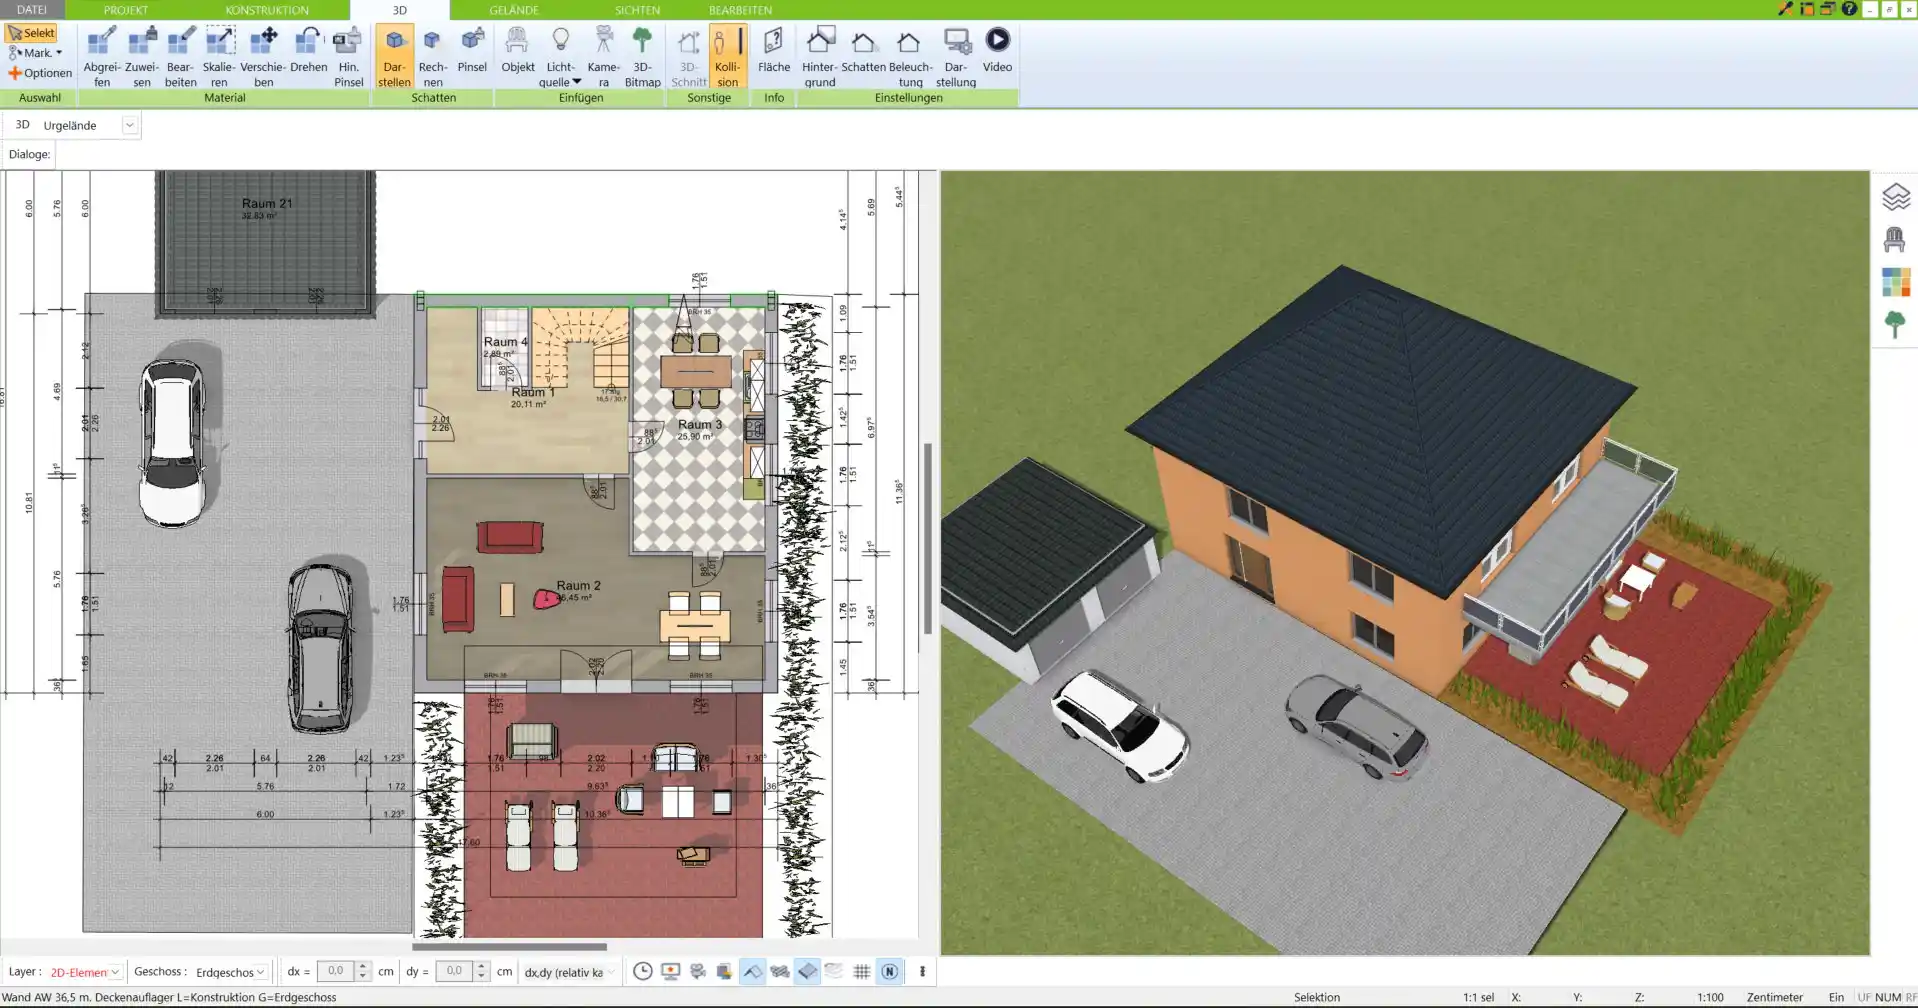The image size is (1918, 1008).
Task: Open Darstellung settings
Action: pyautogui.click(x=956, y=57)
